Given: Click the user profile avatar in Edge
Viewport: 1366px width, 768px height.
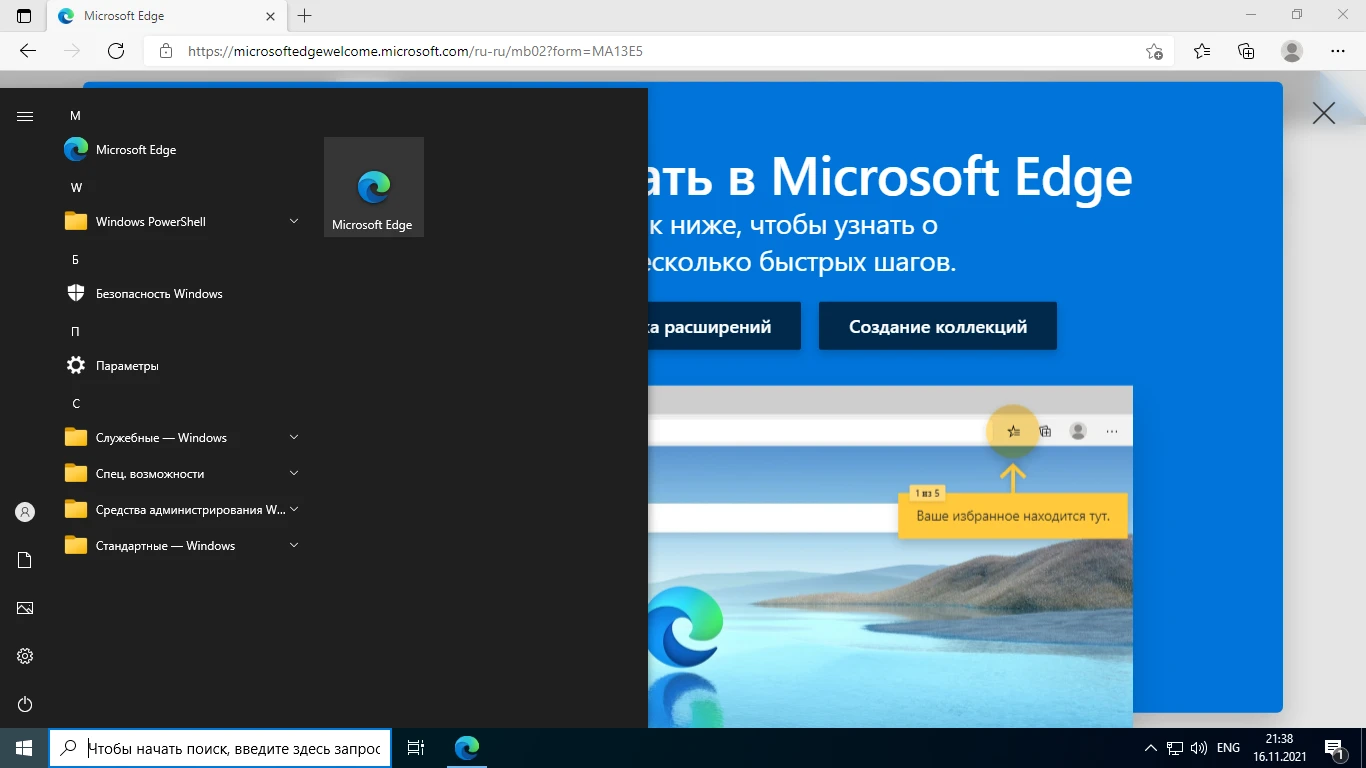Looking at the screenshot, I should [1292, 51].
